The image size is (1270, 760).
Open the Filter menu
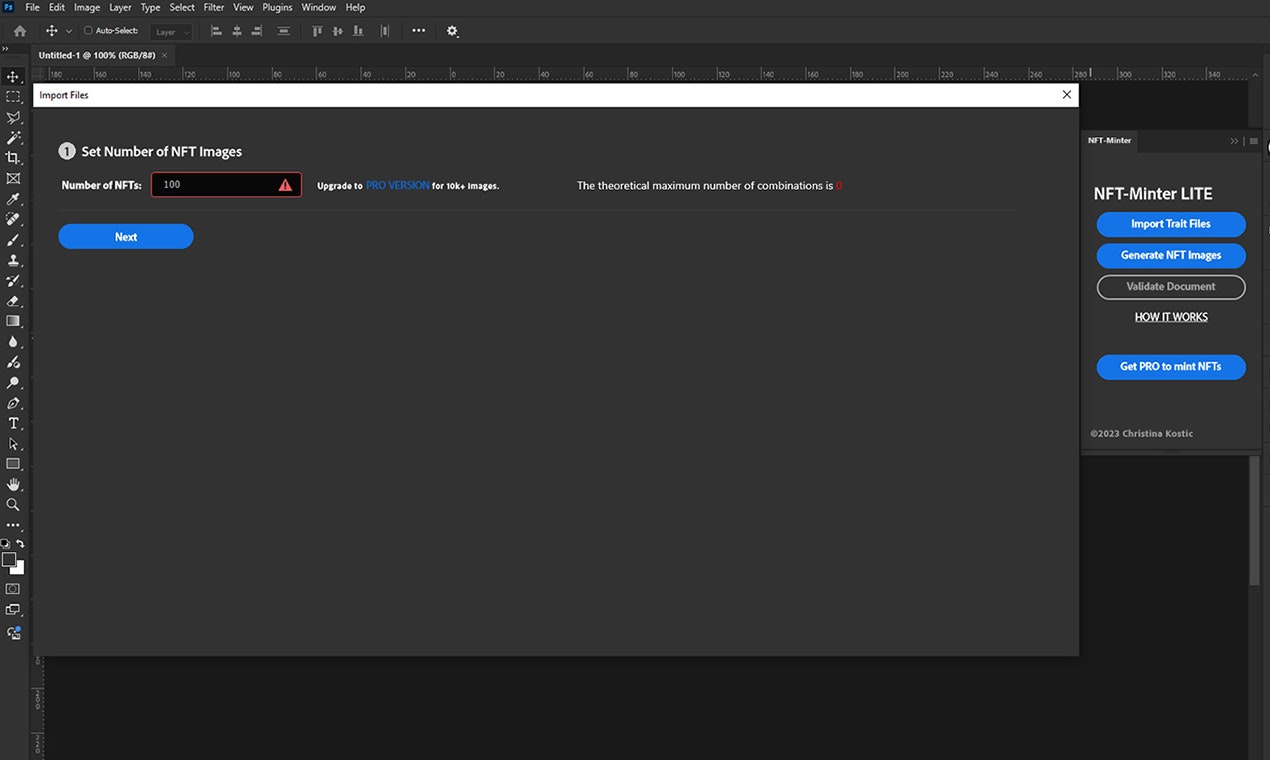(214, 7)
